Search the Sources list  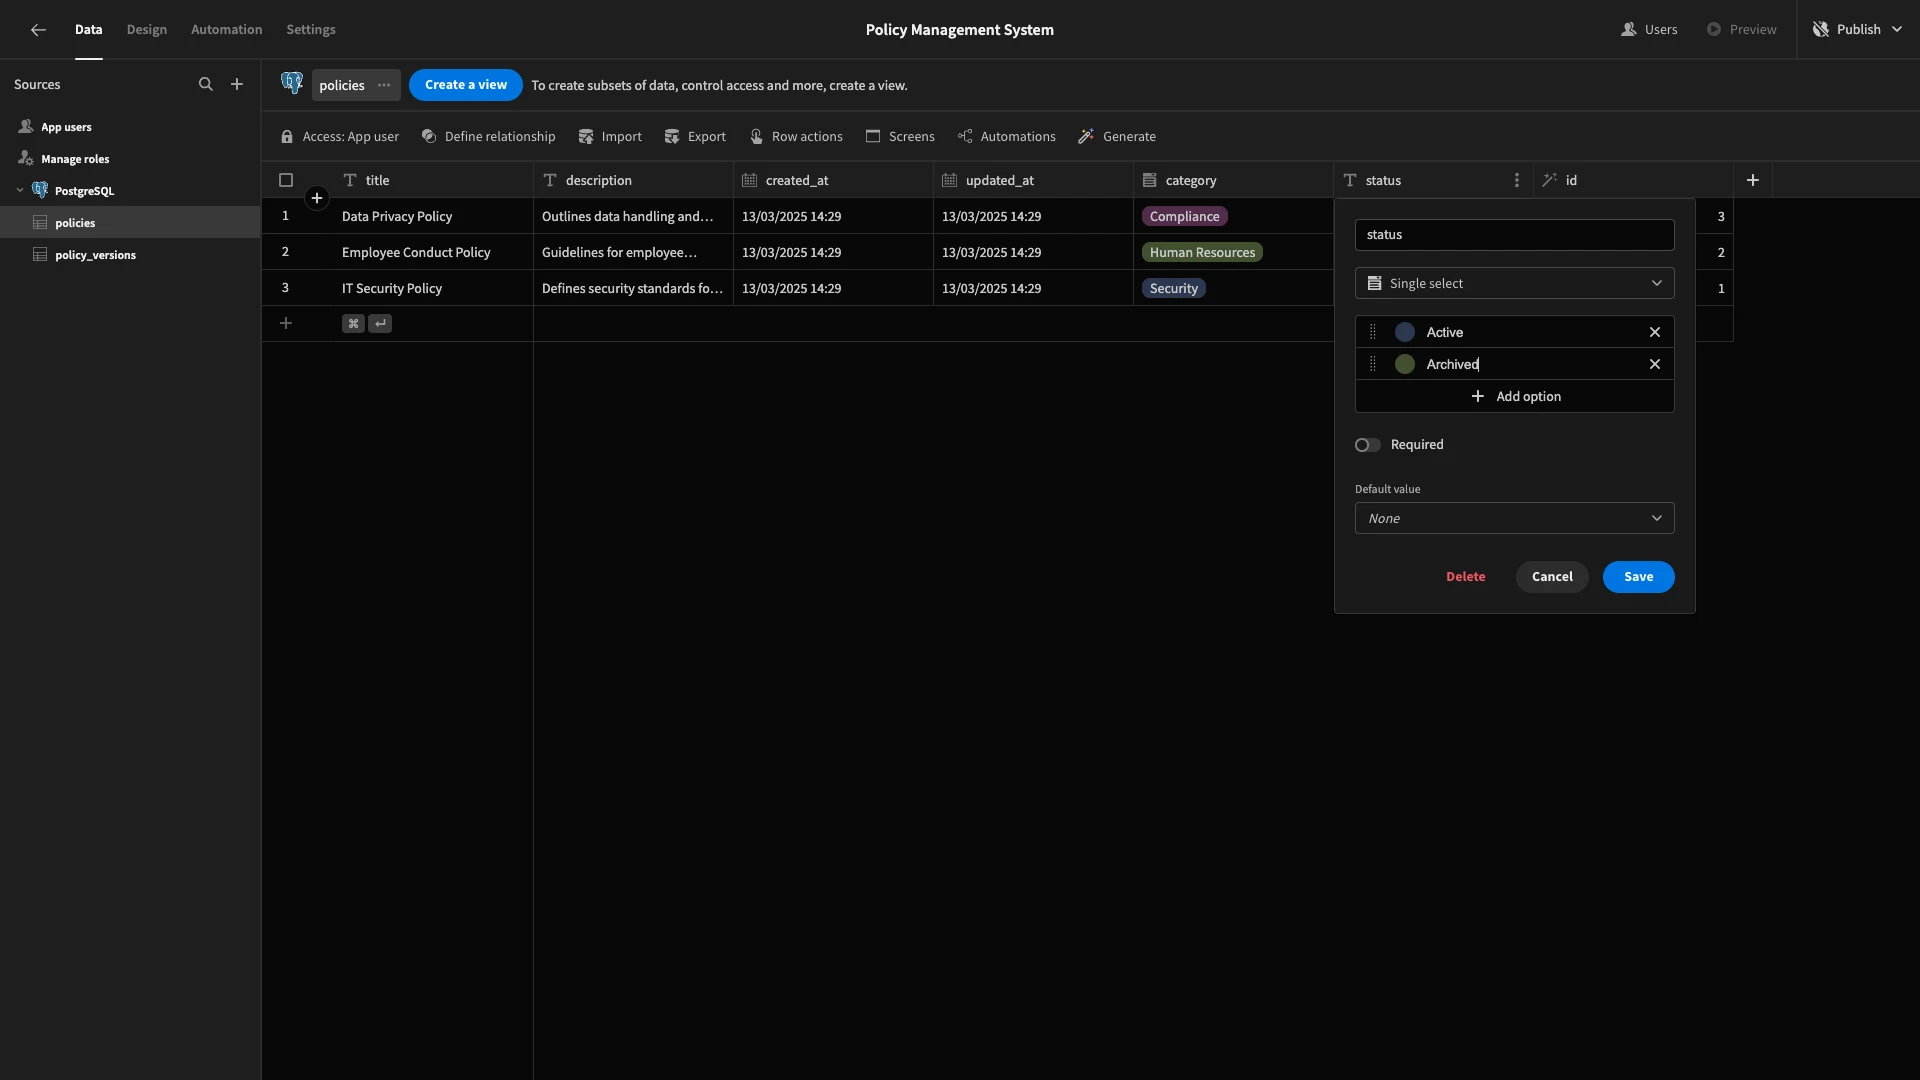click(206, 85)
